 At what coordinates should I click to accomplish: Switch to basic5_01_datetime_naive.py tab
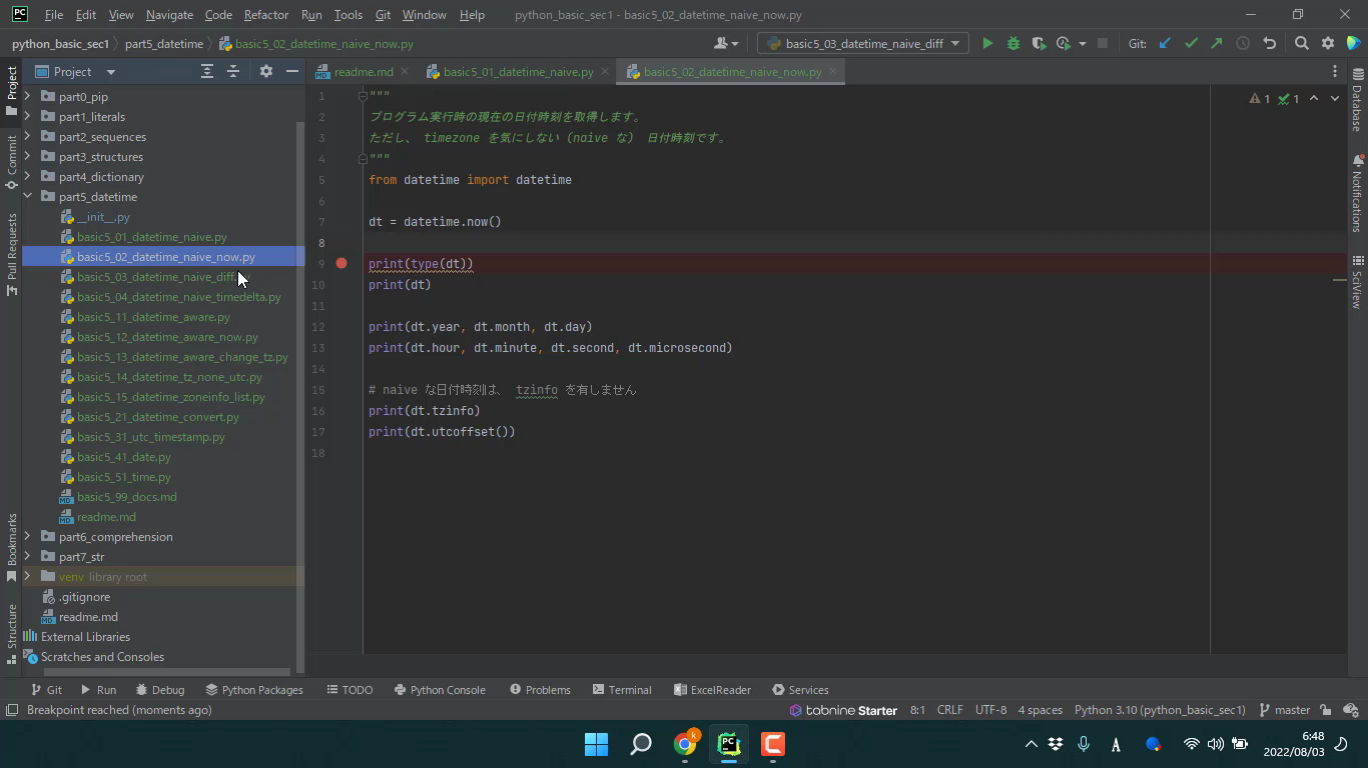coord(517,72)
